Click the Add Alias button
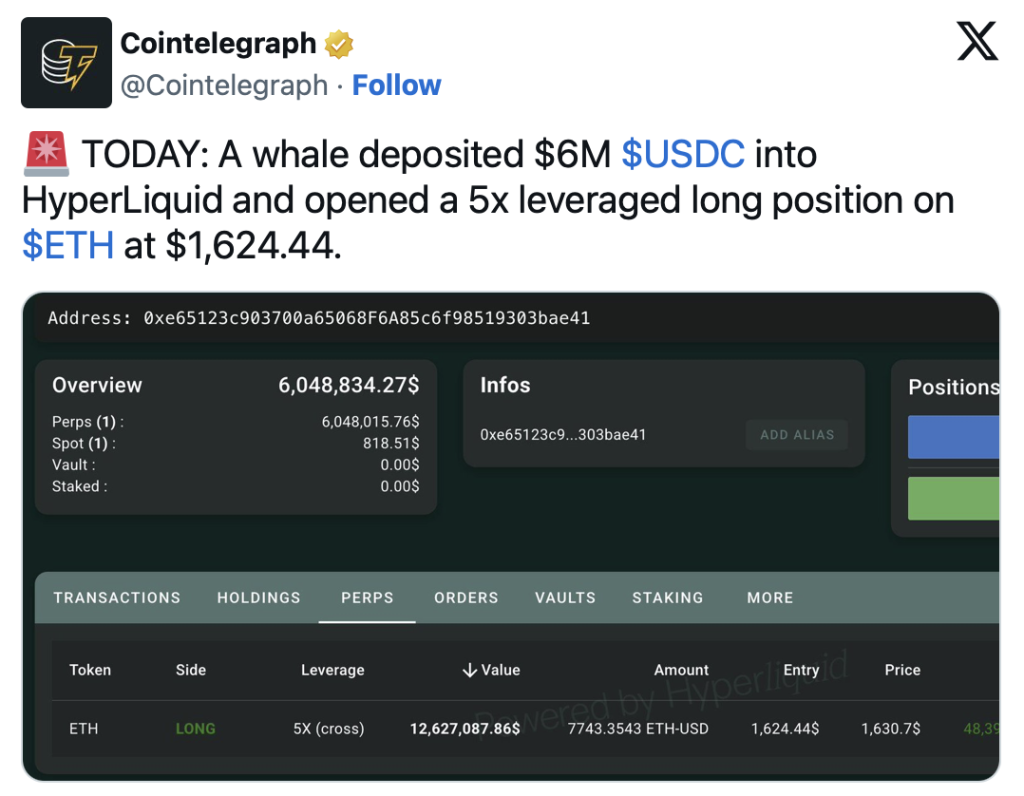The height and width of the screenshot is (796, 1024). (x=797, y=435)
